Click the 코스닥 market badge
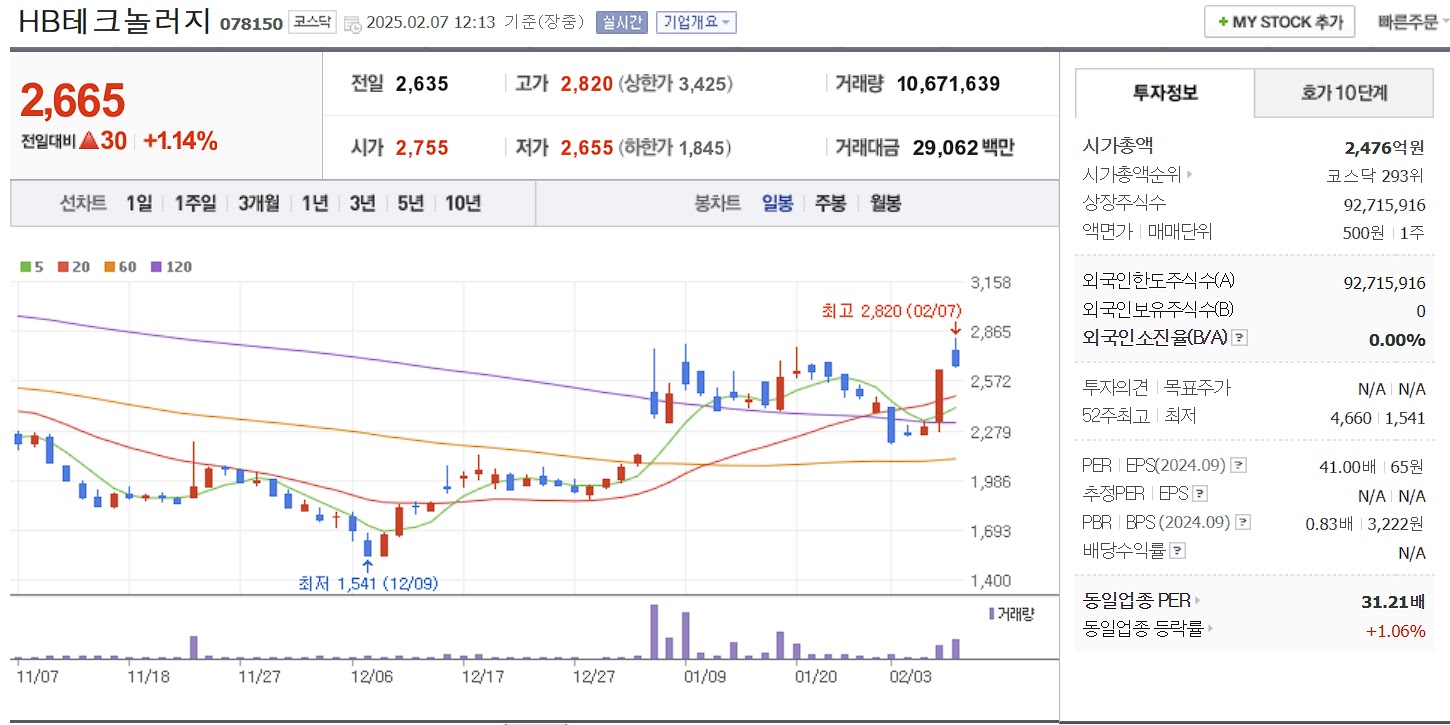Screen dimensions: 1450x725 pos(313,22)
